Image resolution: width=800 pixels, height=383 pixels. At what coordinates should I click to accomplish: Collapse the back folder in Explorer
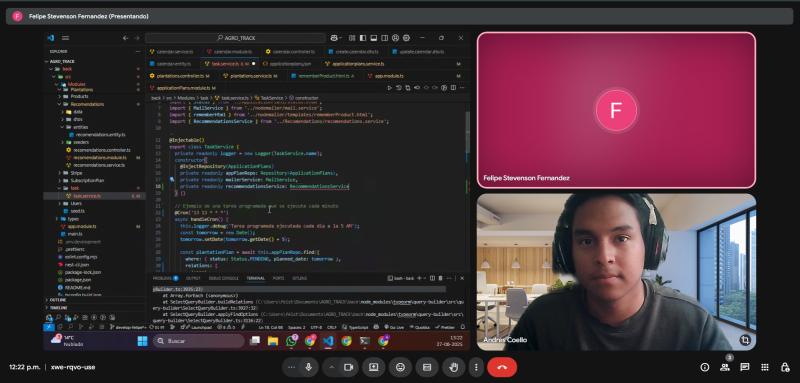click(x=67, y=68)
